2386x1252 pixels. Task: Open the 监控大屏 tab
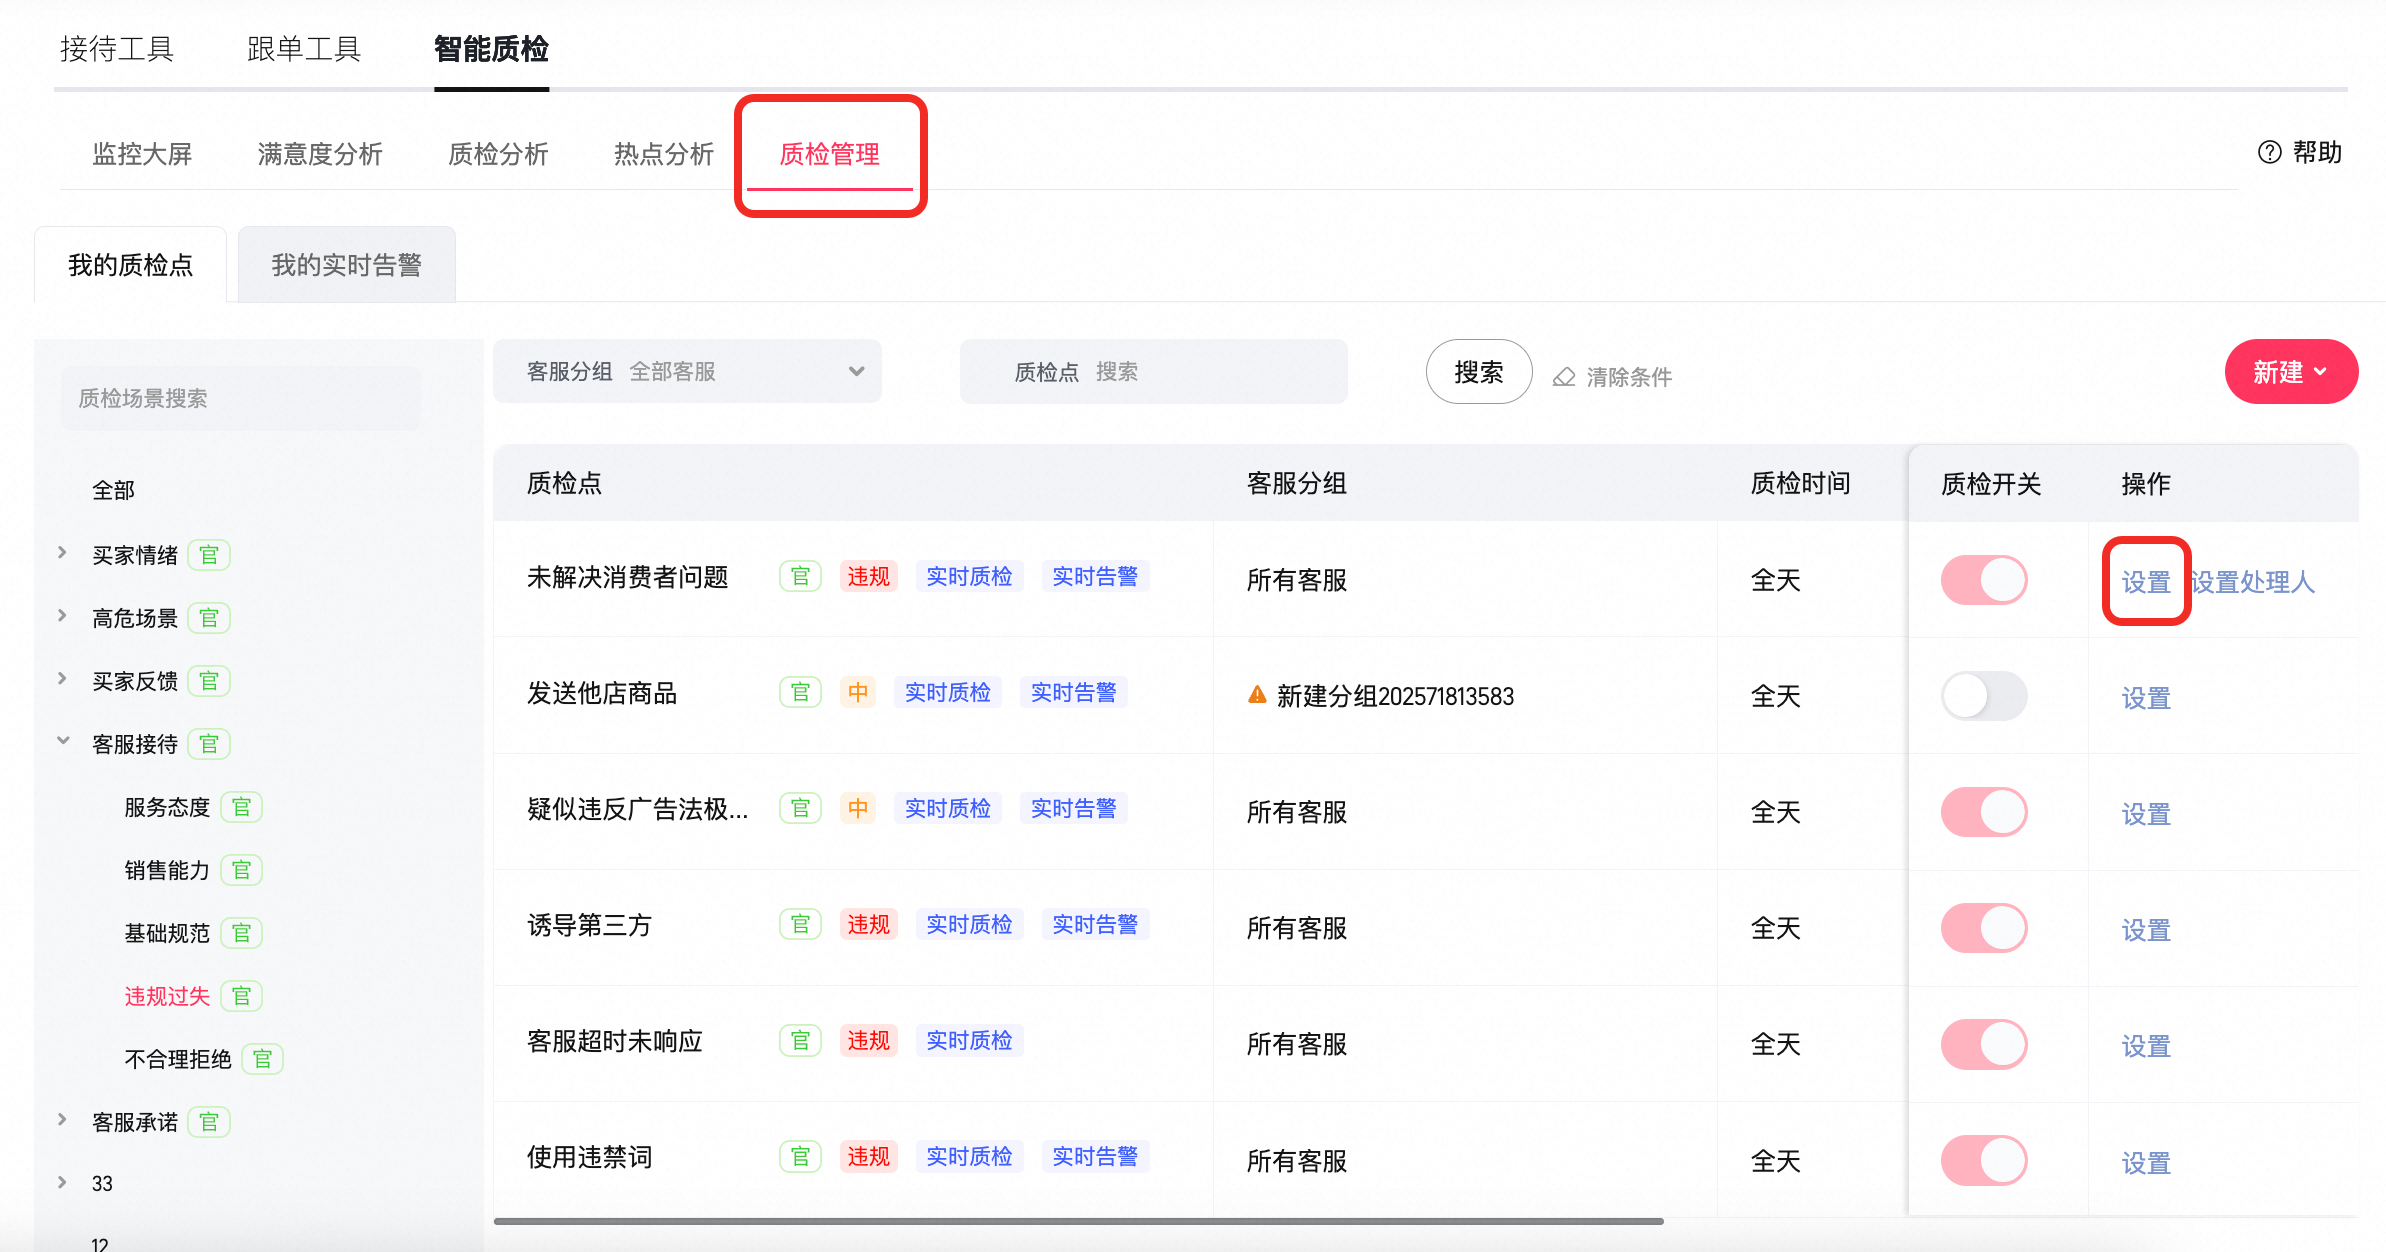(142, 153)
